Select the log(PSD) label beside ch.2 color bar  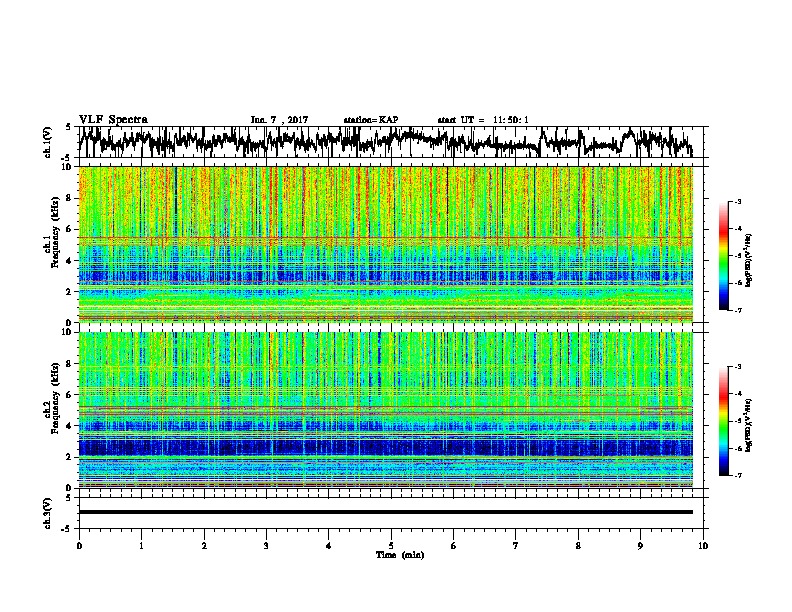coord(749,426)
